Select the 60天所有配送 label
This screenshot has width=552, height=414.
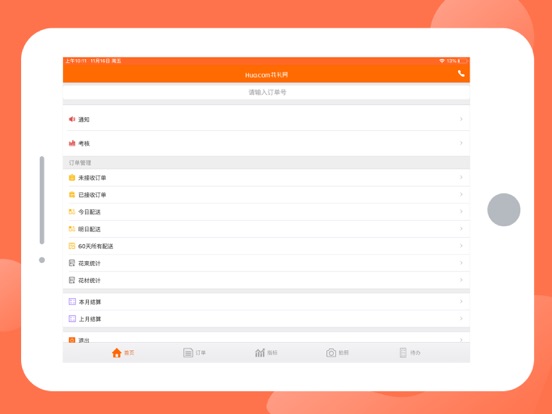pyautogui.click(x=96, y=246)
